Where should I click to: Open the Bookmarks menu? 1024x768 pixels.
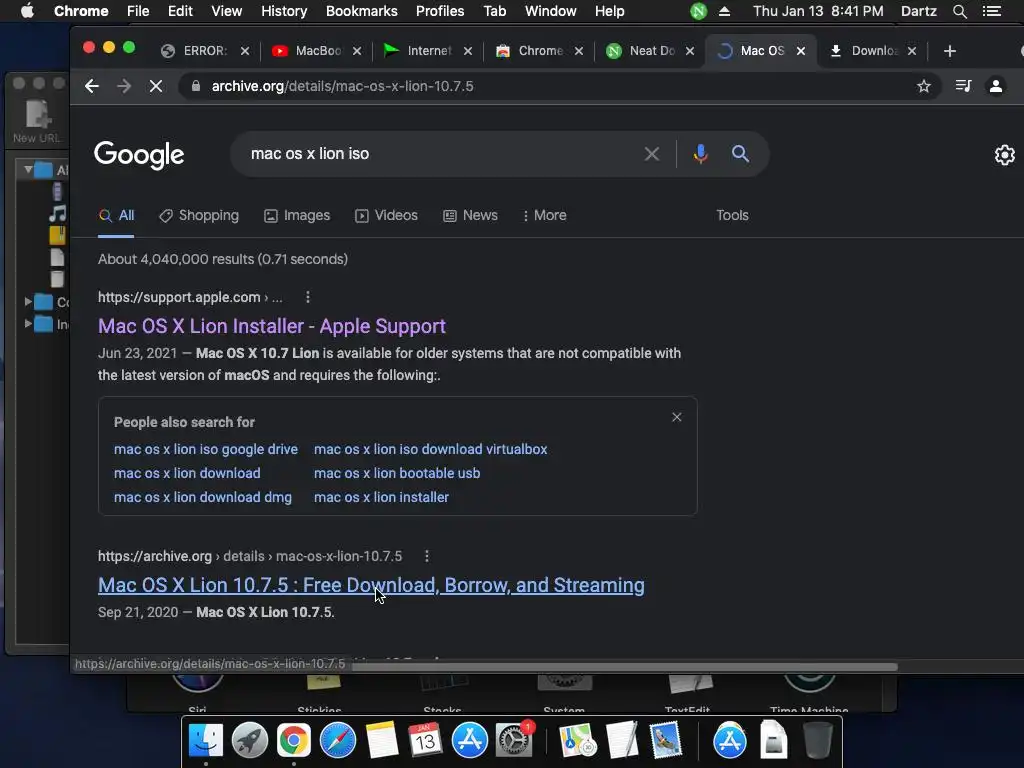(361, 11)
